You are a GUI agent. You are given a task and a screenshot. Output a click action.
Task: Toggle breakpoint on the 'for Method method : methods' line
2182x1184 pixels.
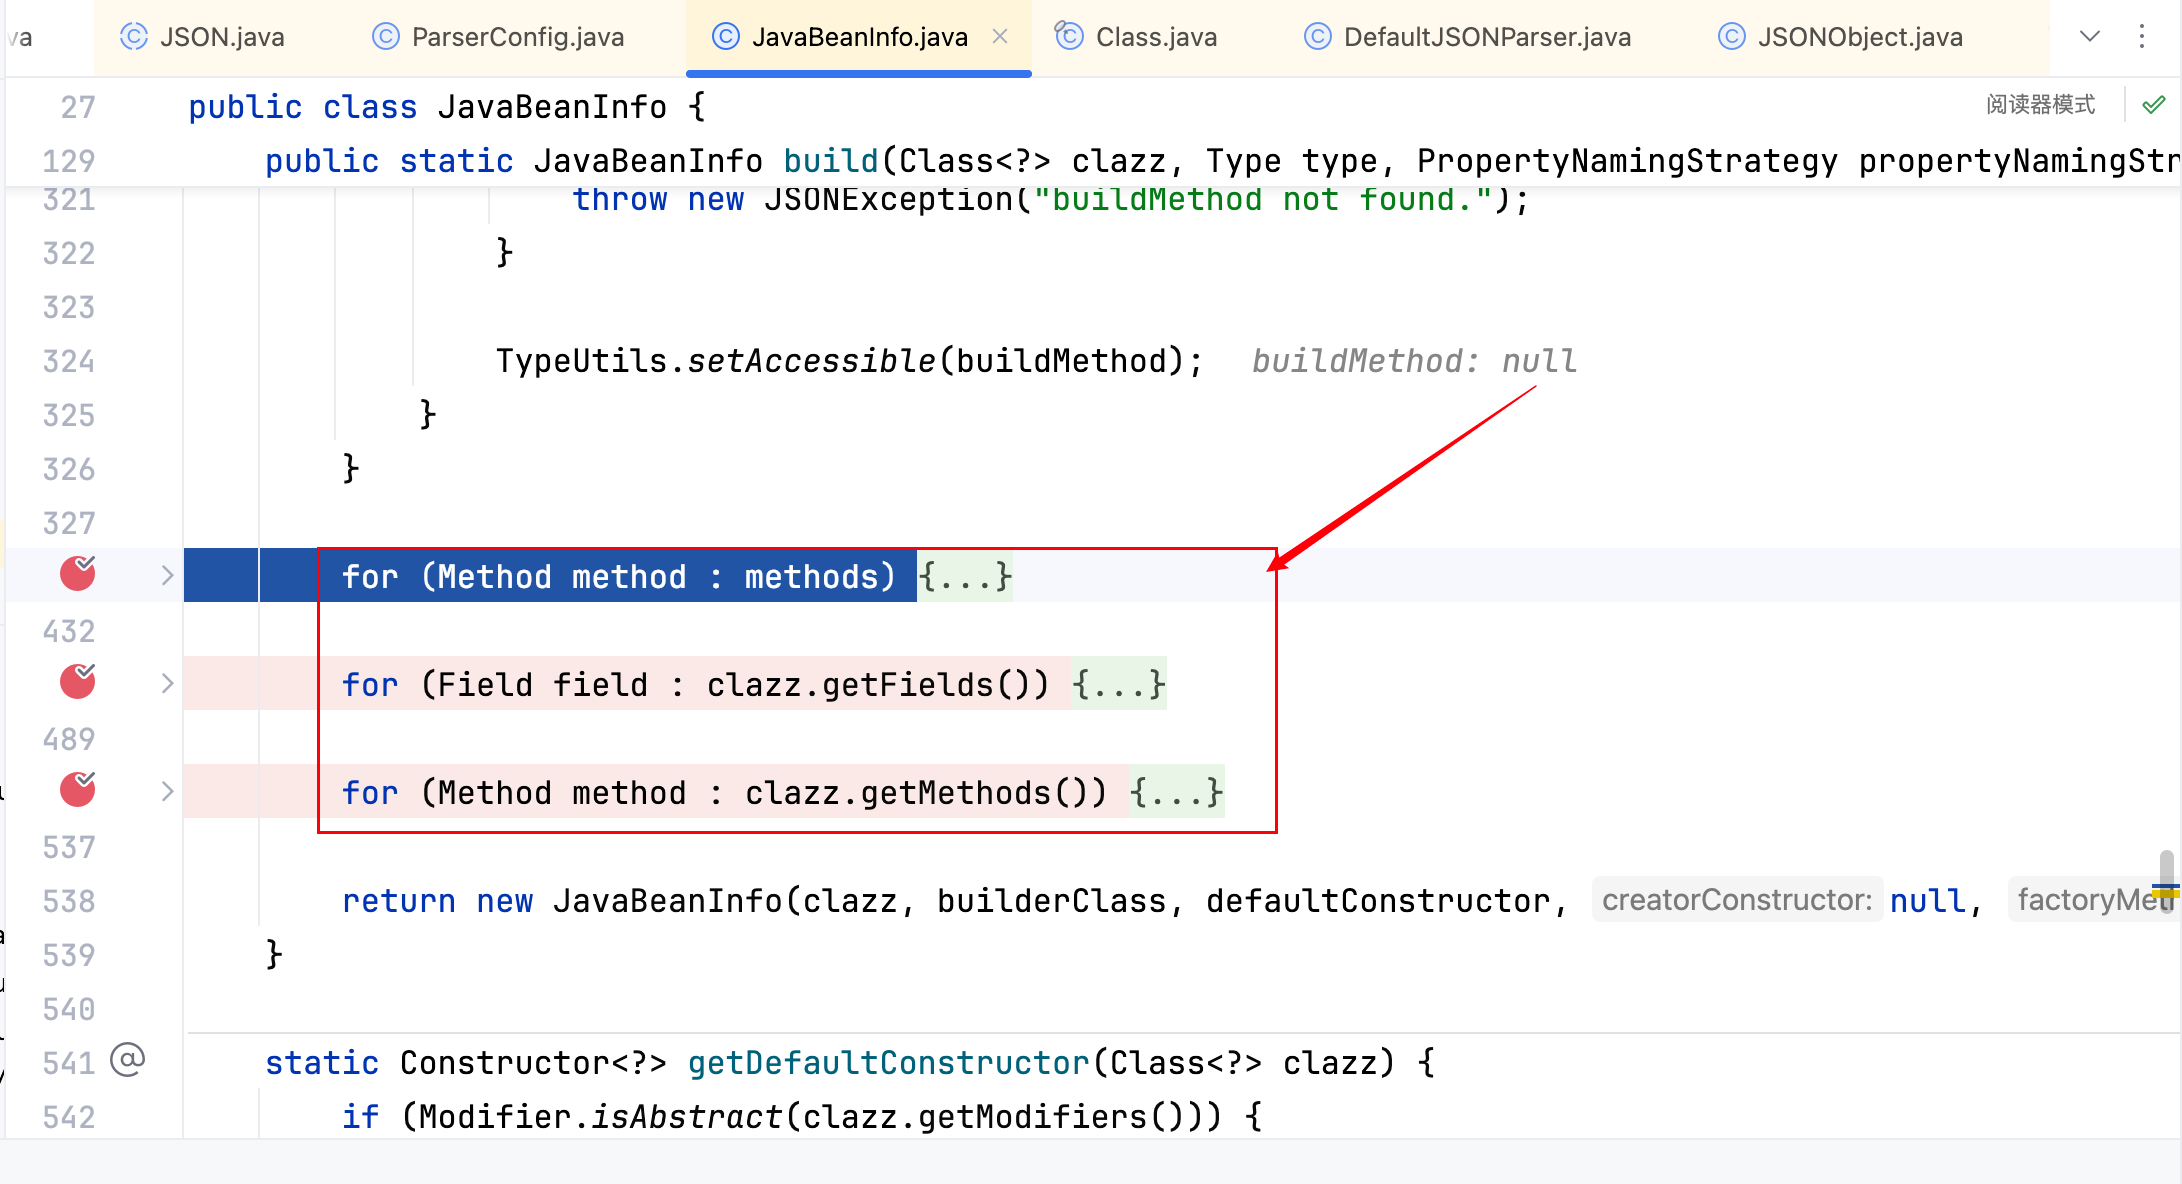click(77, 574)
